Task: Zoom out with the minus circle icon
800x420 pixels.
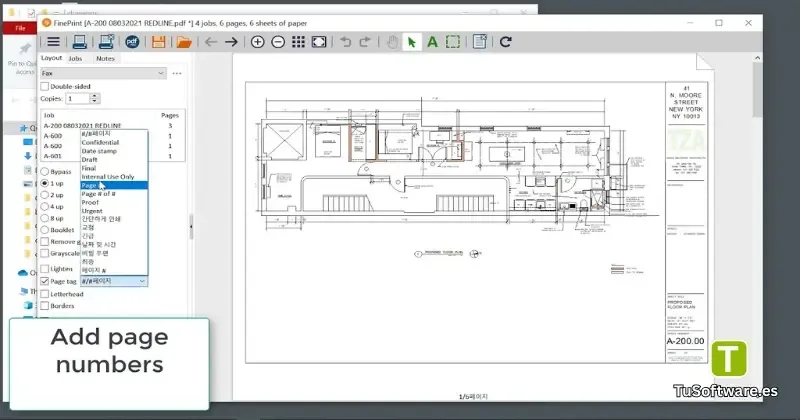Action: [278, 42]
